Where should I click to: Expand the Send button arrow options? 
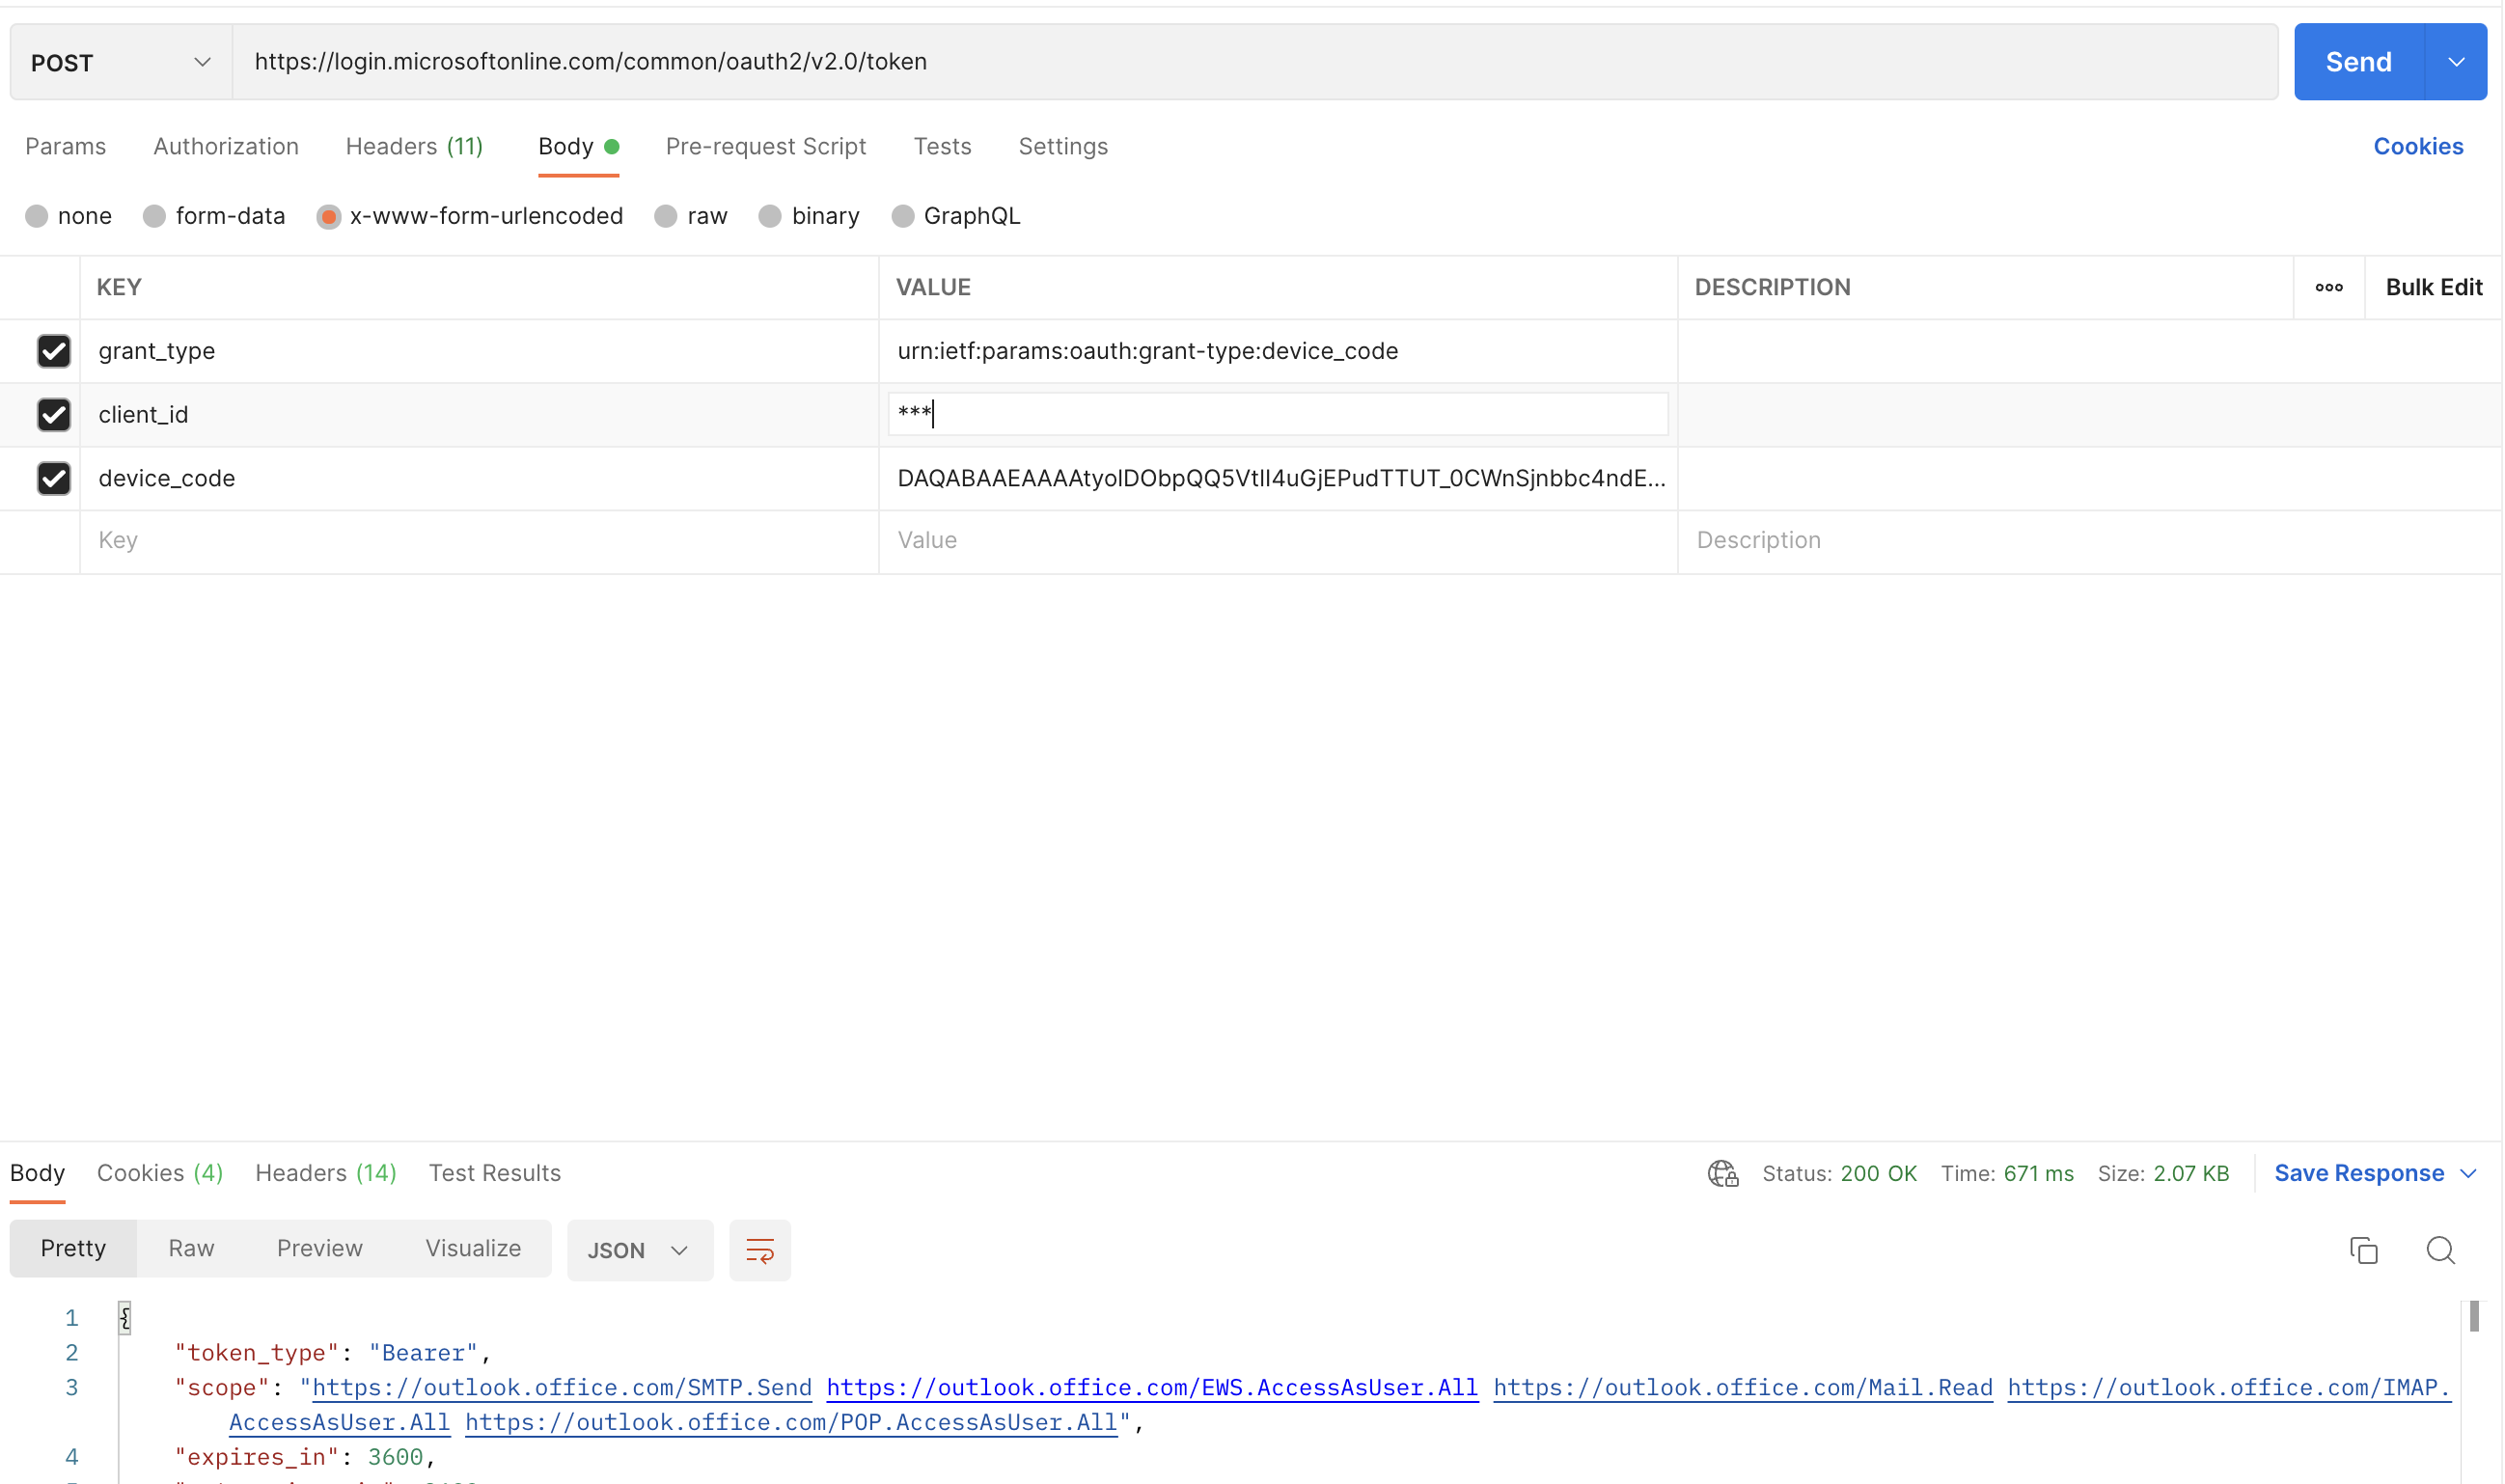pos(2457,62)
